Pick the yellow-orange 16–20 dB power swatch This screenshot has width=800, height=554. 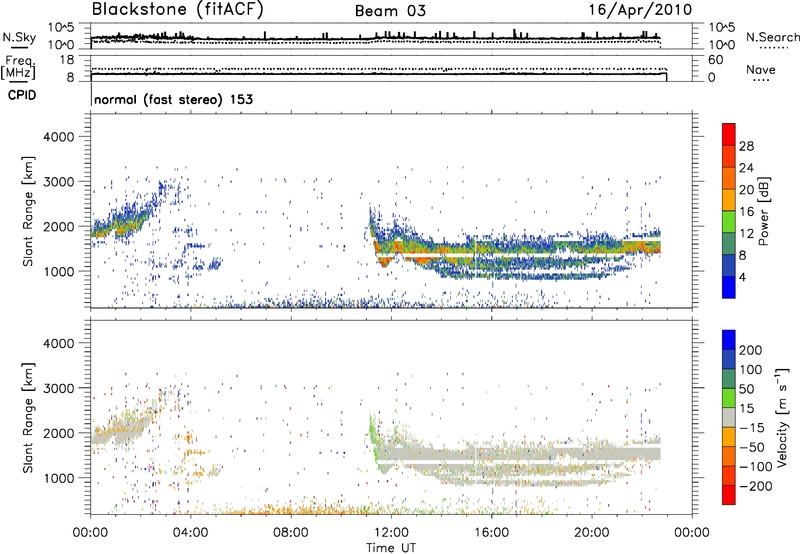[x=729, y=200]
